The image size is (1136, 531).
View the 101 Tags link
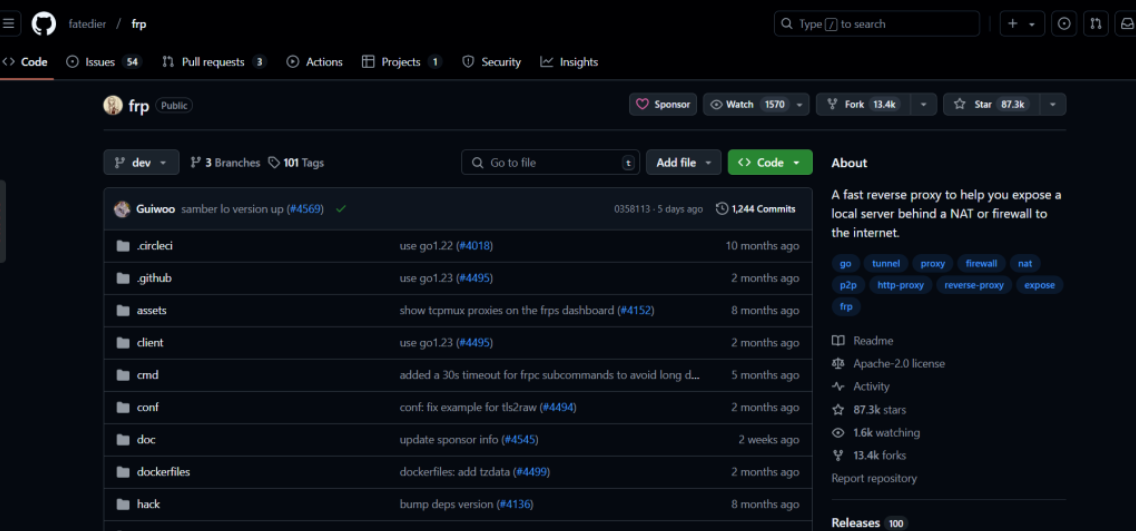coord(296,163)
